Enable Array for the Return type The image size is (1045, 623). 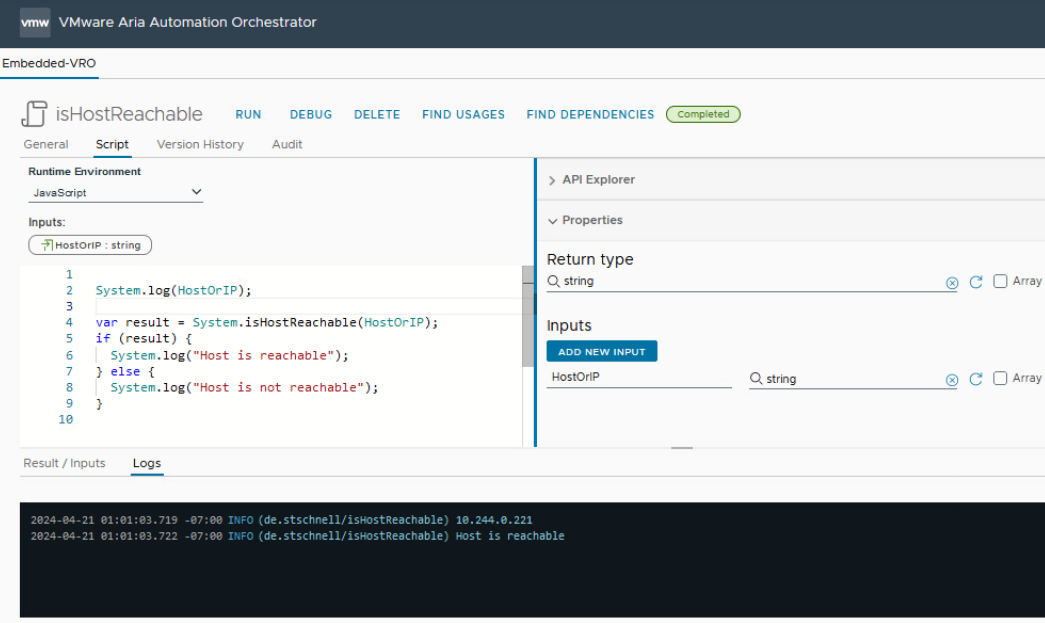click(x=1000, y=281)
